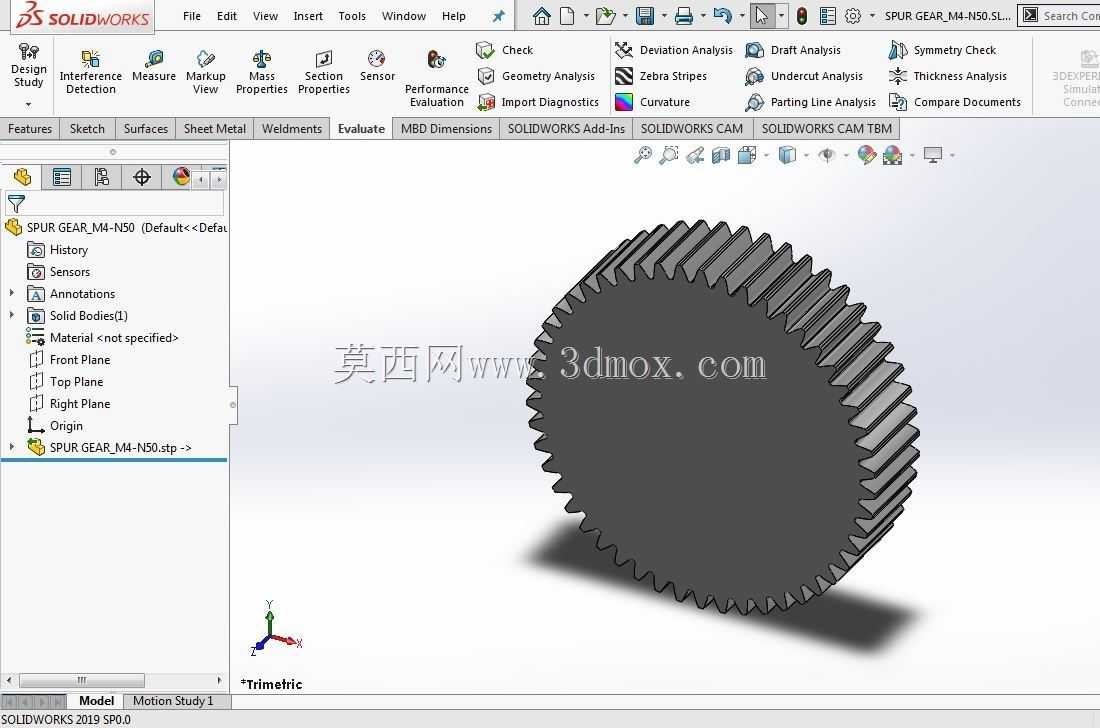Open Markup View
Image resolution: width=1100 pixels, height=728 pixels.
tap(206, 72)
